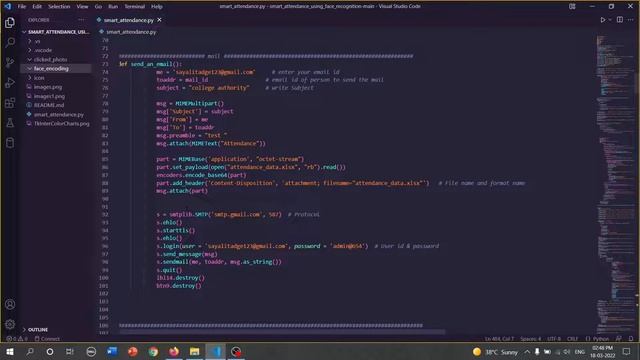
Task: Open the Run menu
Action: 113,6
